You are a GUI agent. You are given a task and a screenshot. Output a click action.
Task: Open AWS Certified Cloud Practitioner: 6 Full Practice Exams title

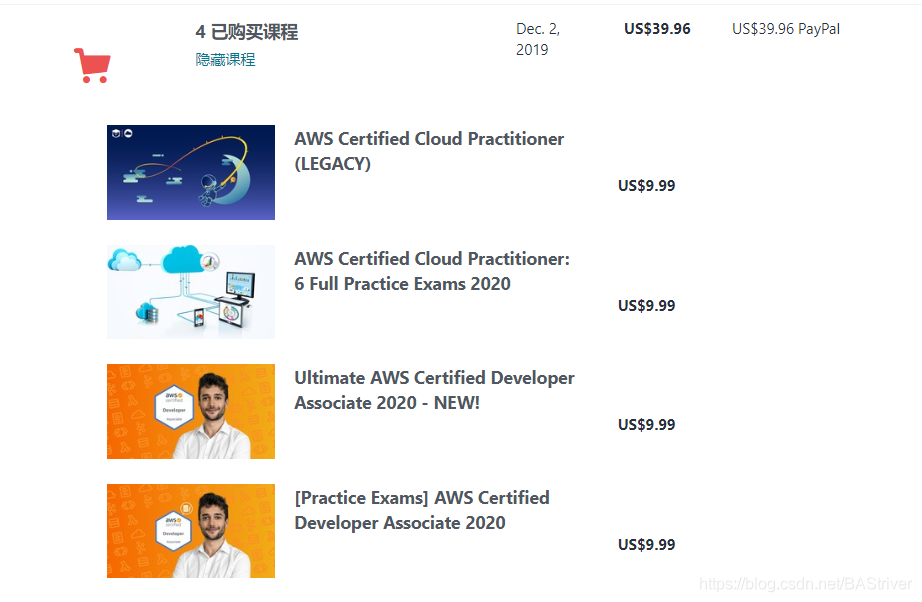pyautogui.click(x=432, y=271)
